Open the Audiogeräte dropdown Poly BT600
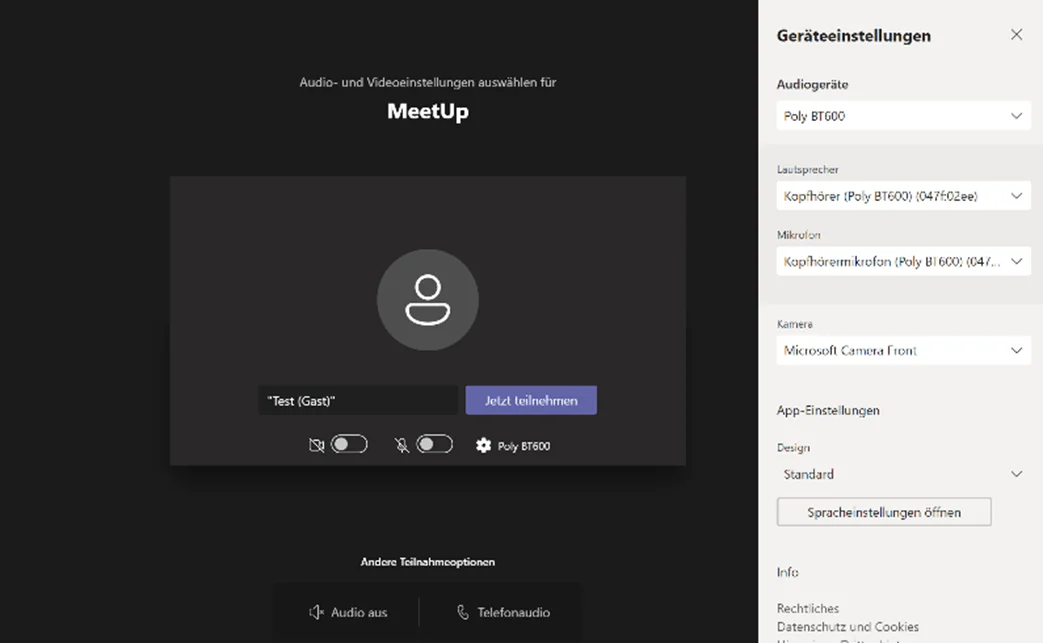Viewport: 1043px width, 643px height. (x=903, y=116)
